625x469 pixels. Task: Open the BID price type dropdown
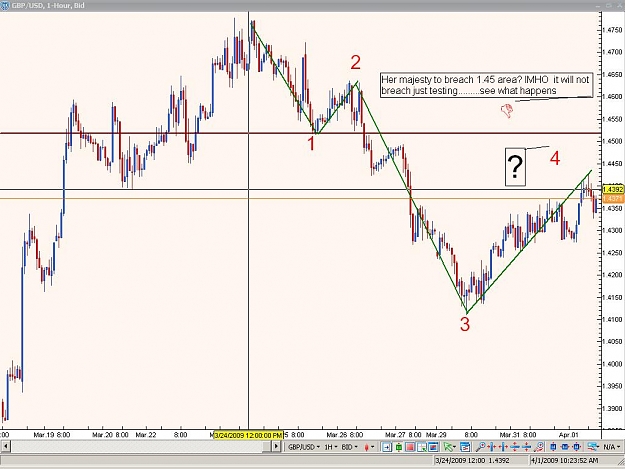click(x=350, y=447)
